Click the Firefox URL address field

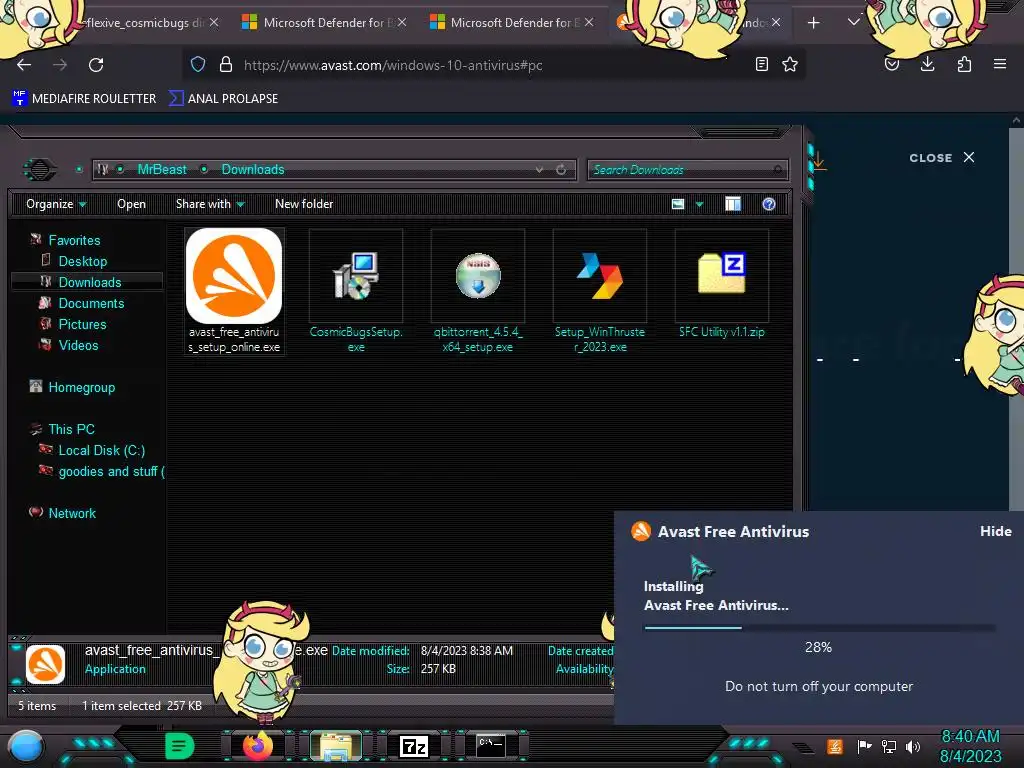(x=493, y=65)
